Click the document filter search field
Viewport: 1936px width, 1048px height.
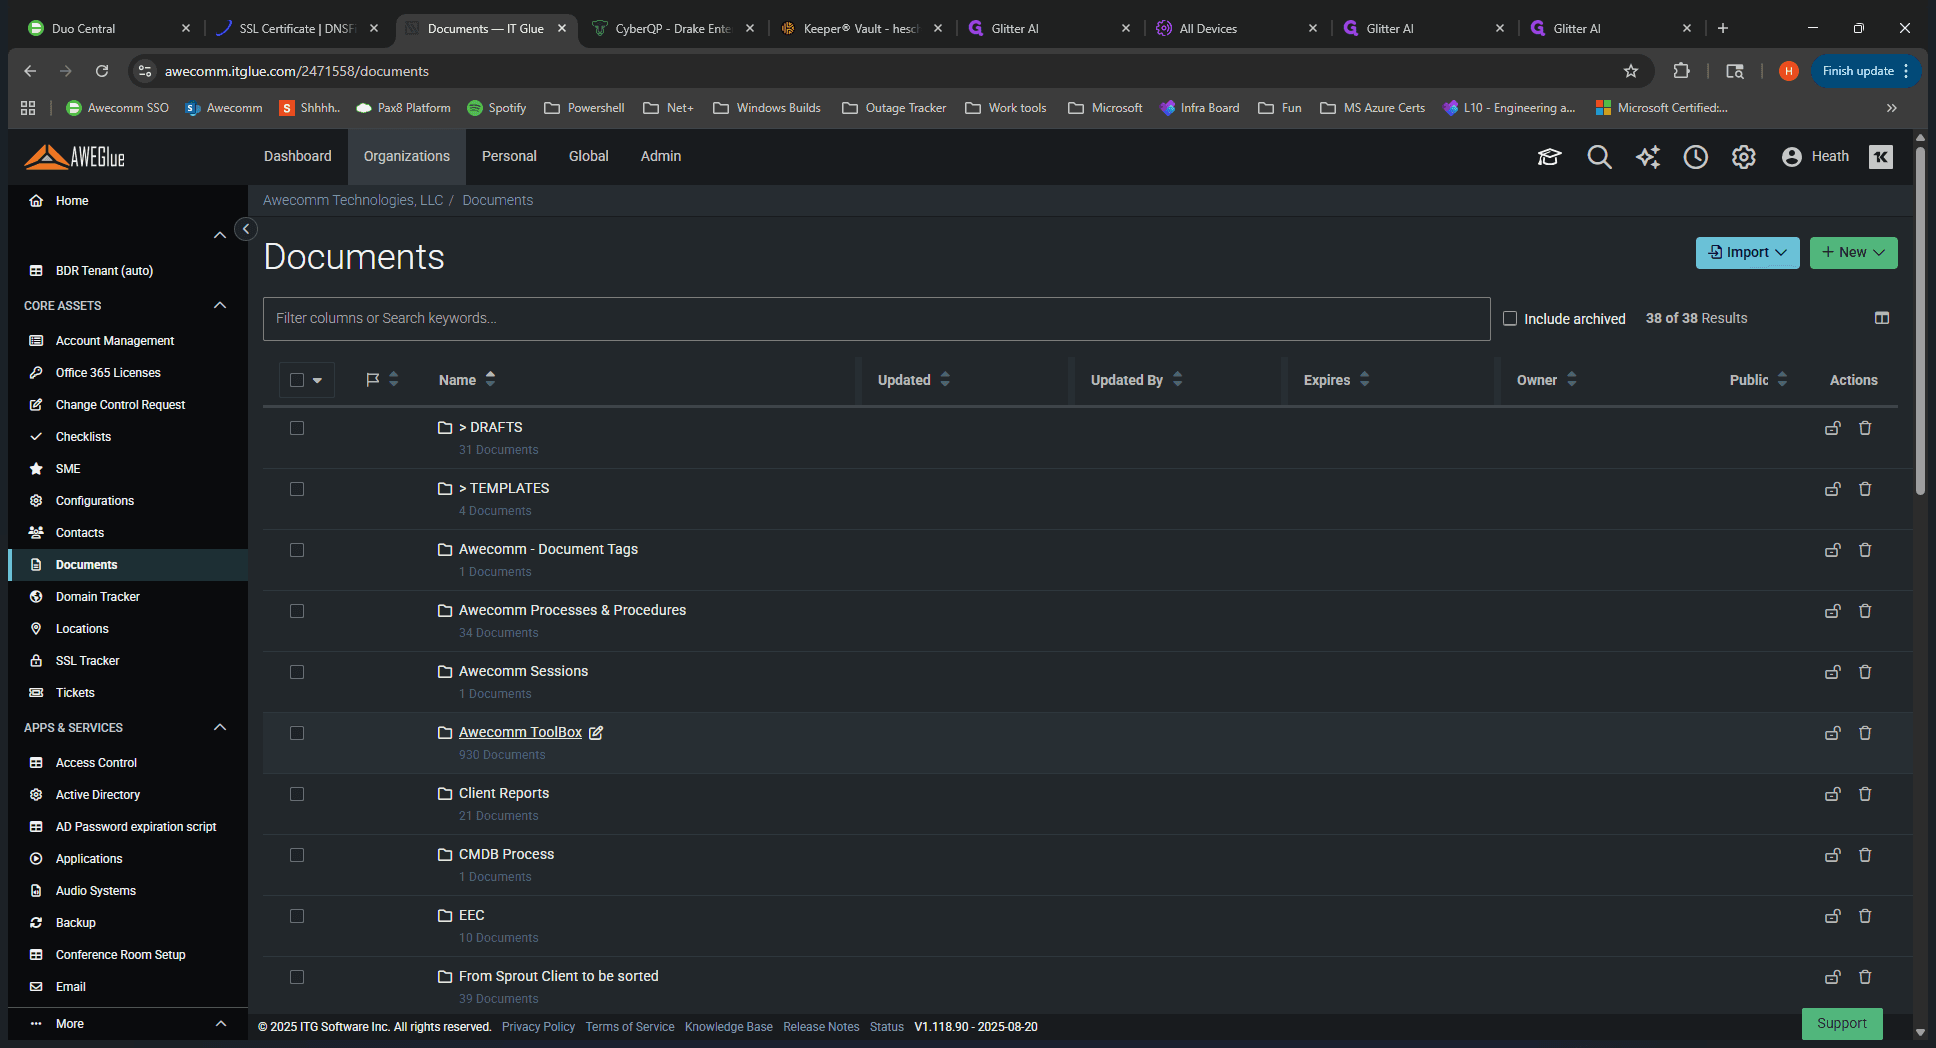click(x=876, y=319)
